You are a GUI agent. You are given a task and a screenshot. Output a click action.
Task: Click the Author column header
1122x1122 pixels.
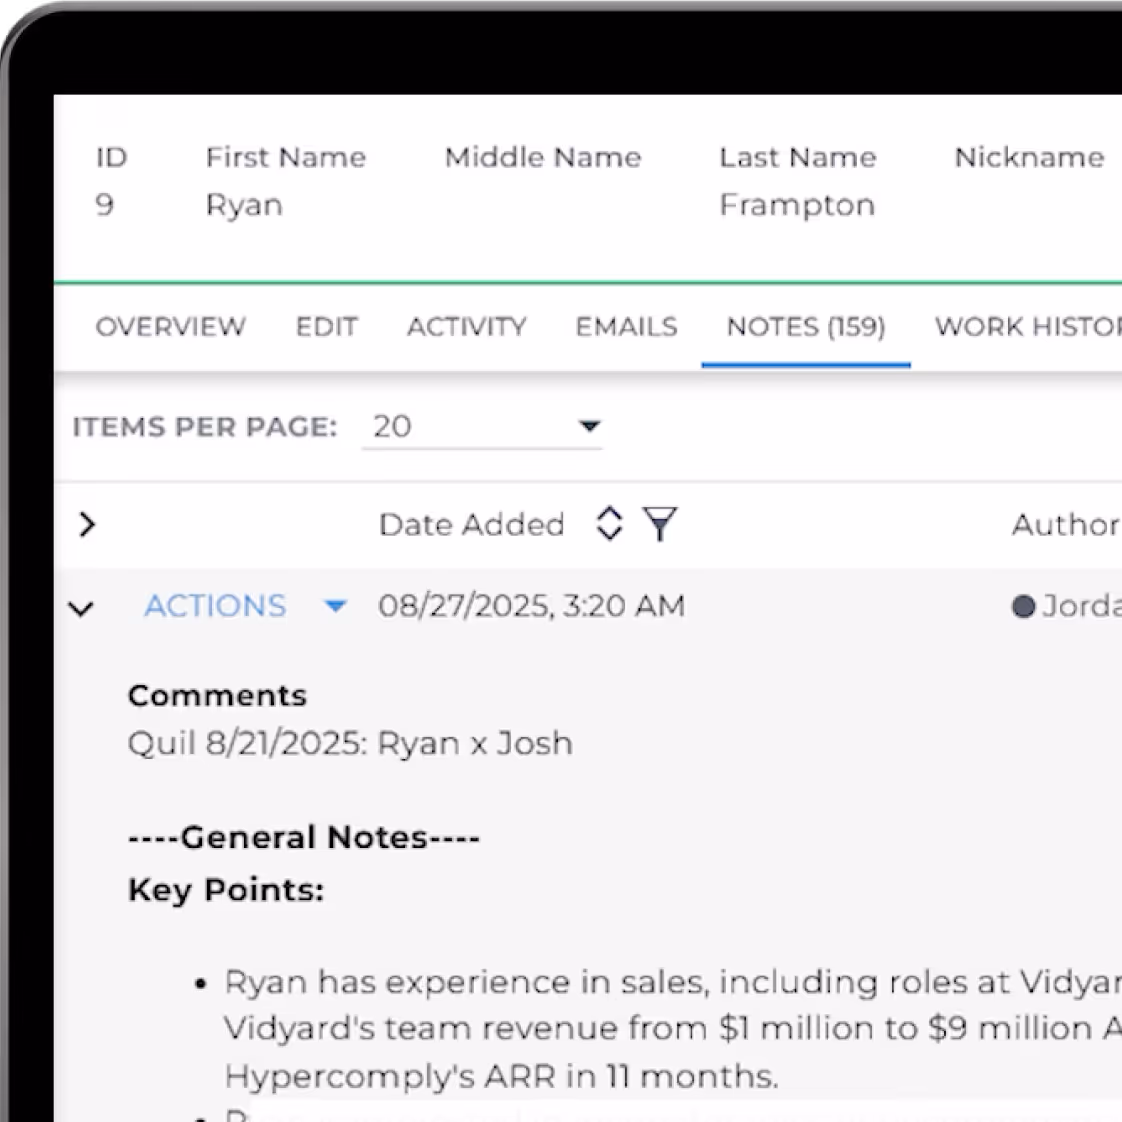tap(1066, 525)
